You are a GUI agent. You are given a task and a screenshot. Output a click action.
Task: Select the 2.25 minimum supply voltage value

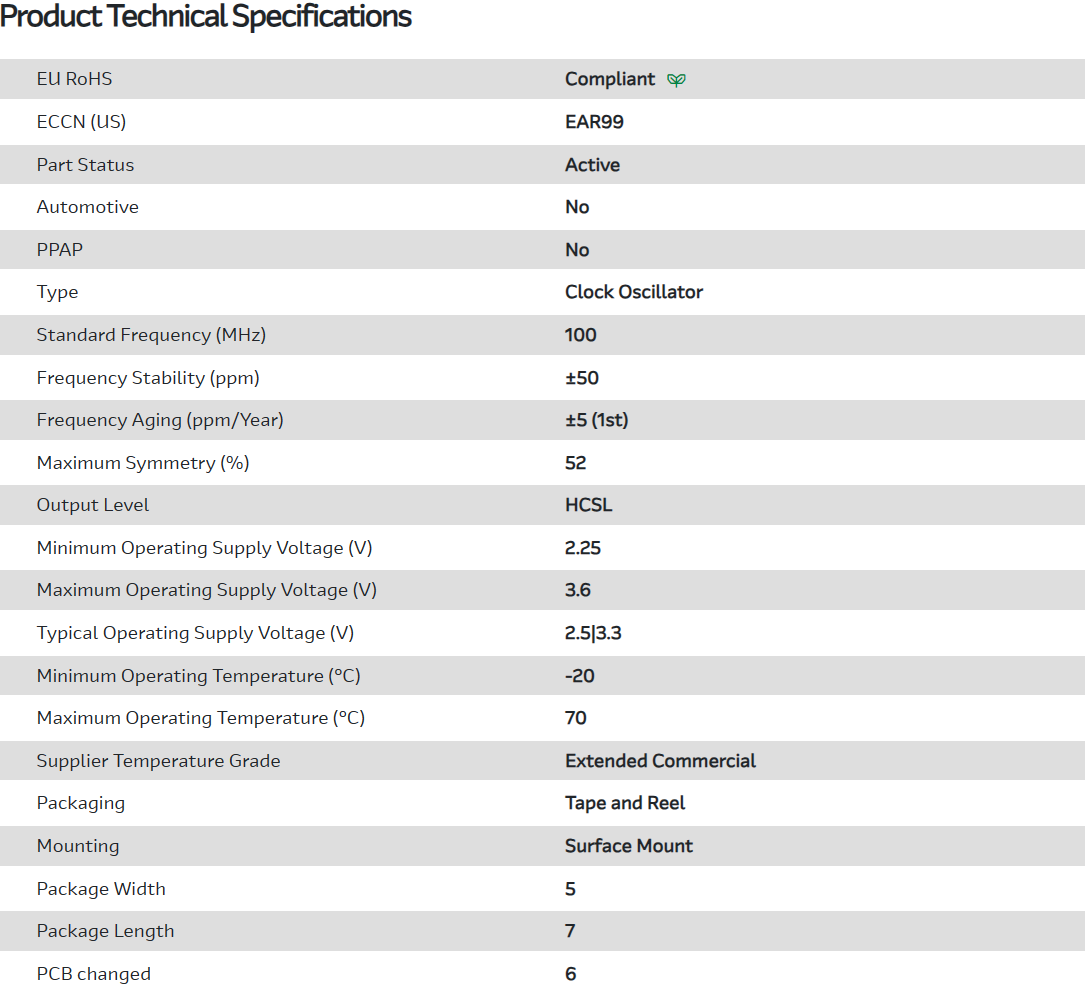583,548
